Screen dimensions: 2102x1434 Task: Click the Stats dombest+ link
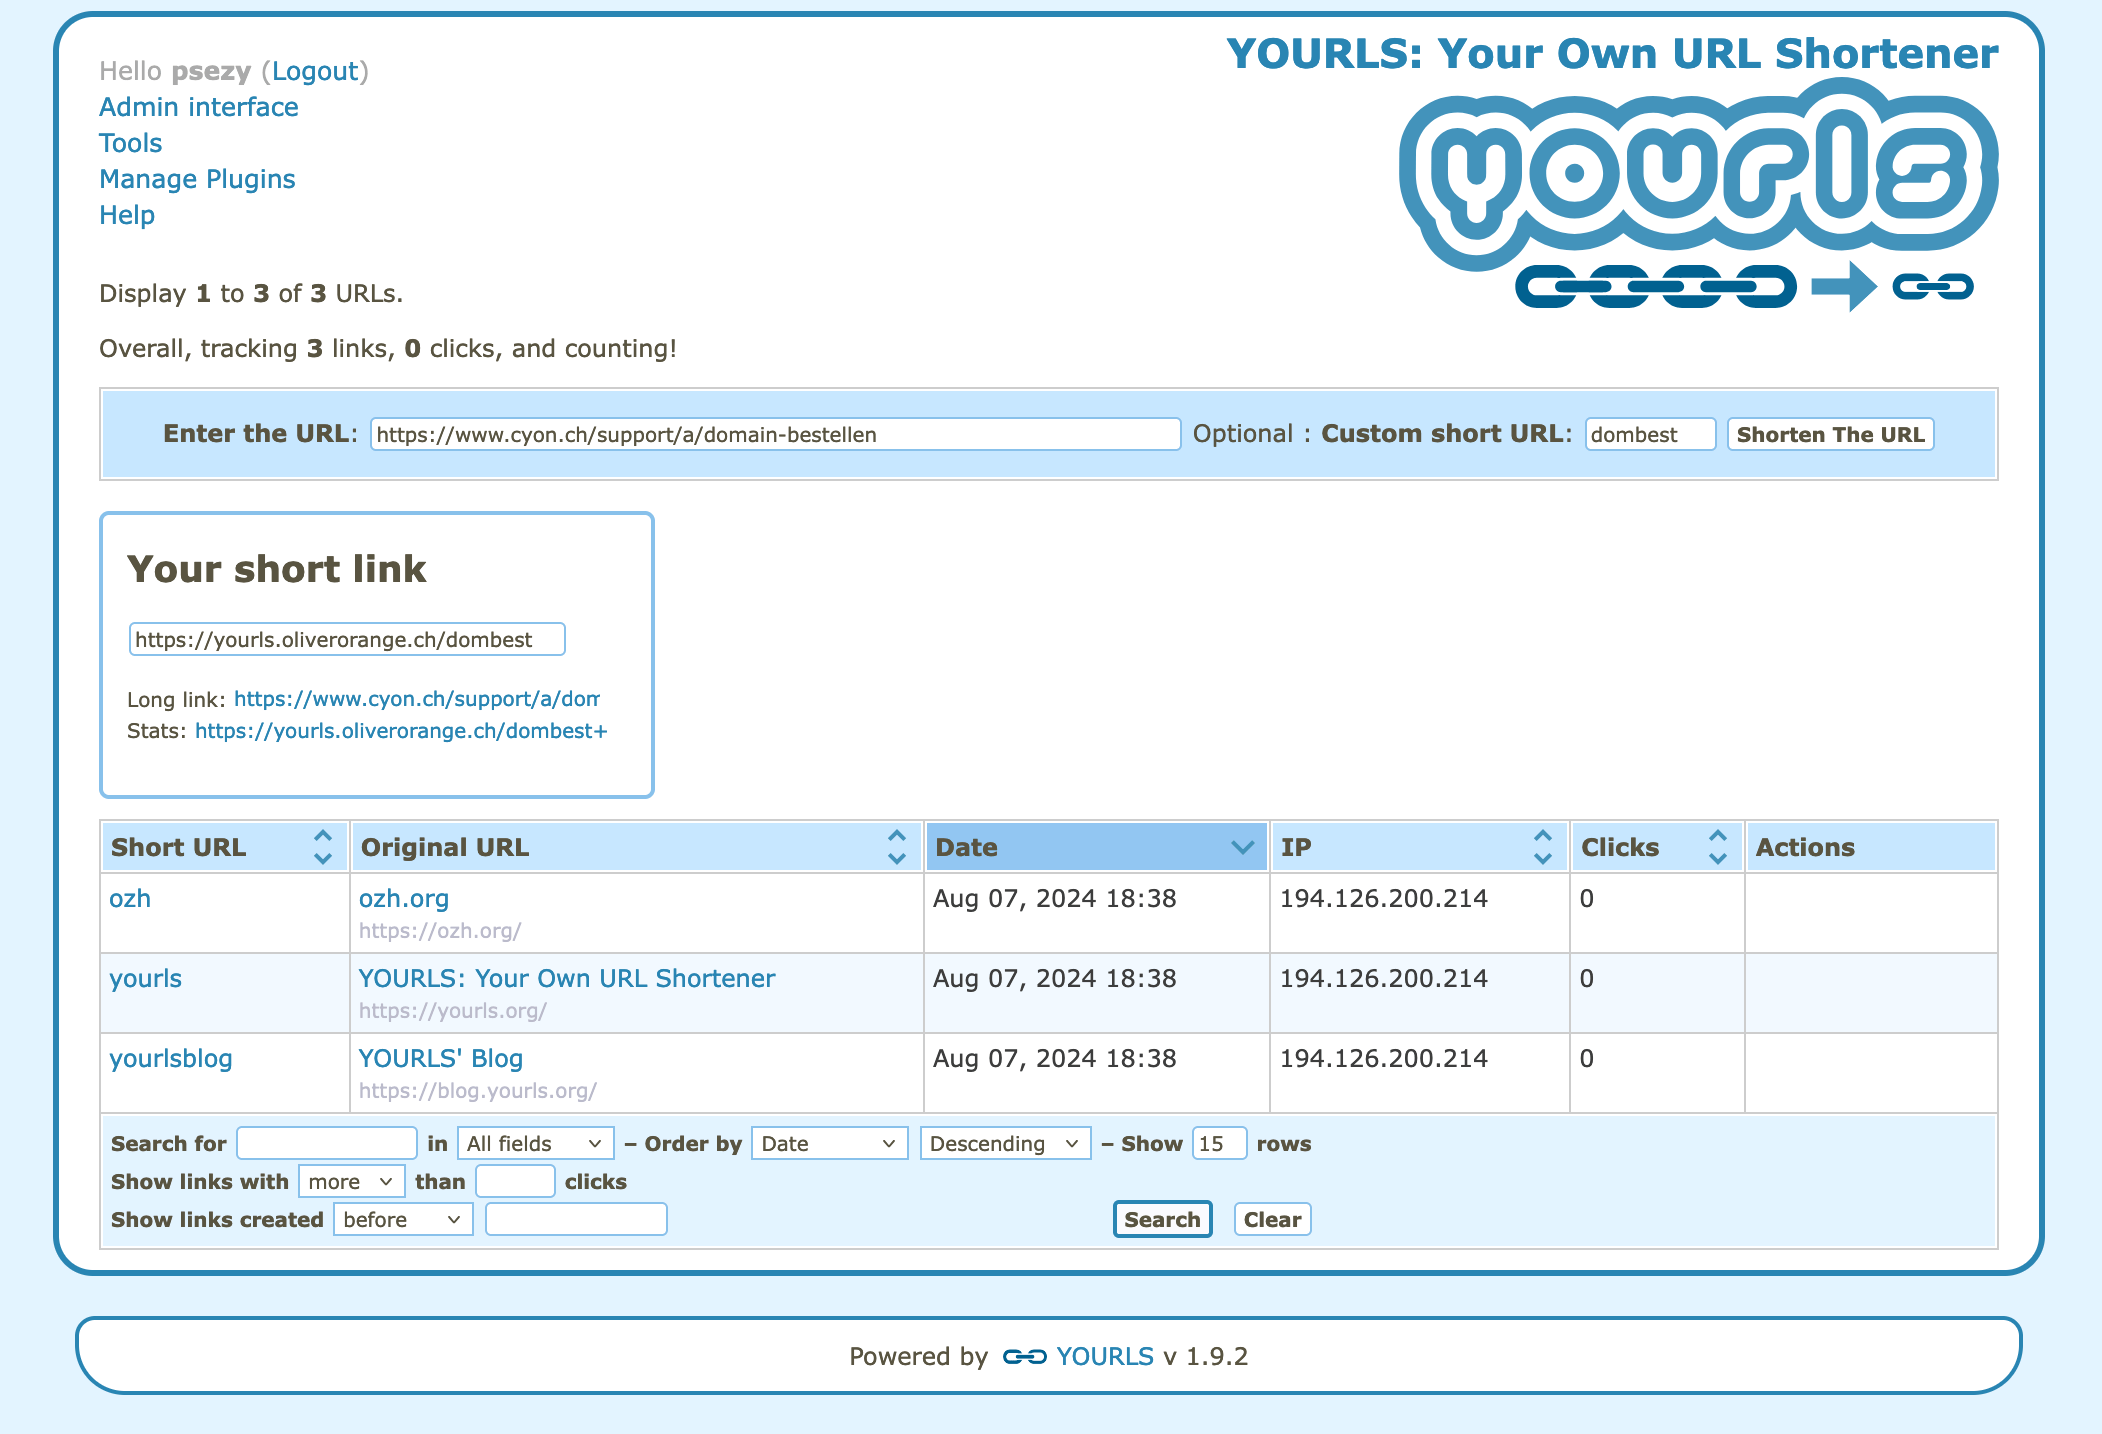(x=401, y=731)
